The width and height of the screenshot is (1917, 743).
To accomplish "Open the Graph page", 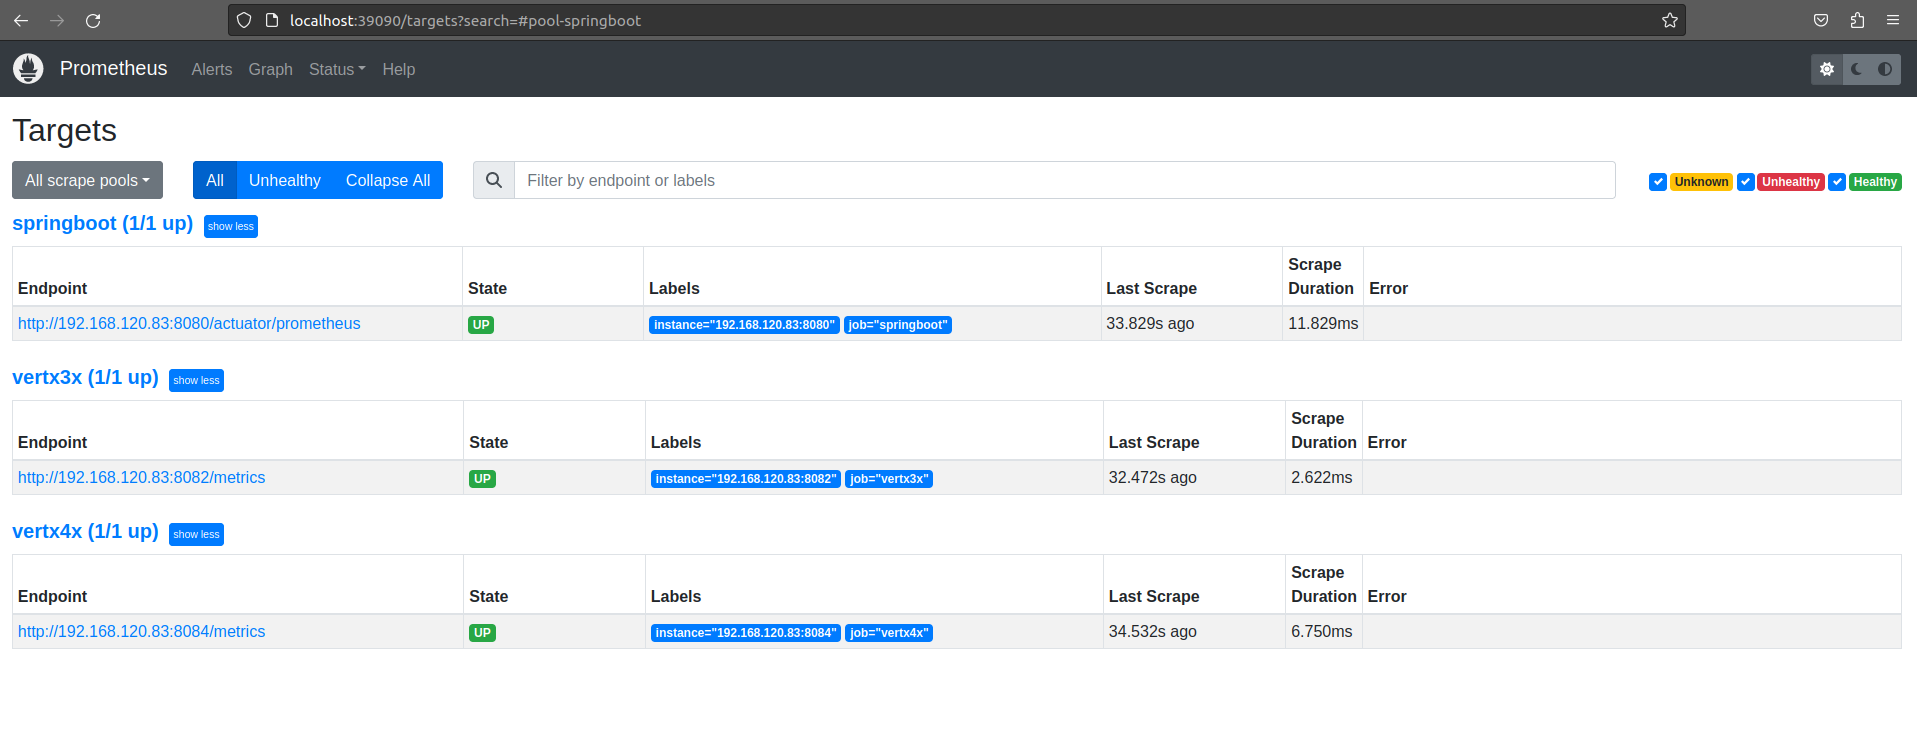I will 271,69.
